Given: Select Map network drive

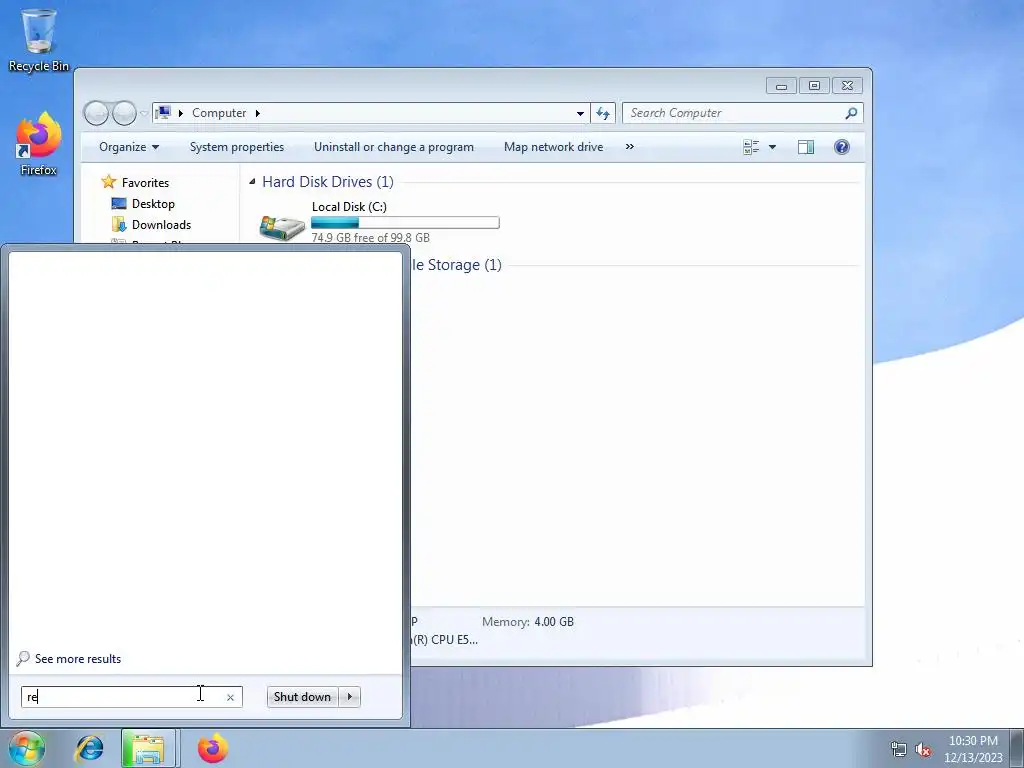Looking at the screenshot, I should 553,147.
